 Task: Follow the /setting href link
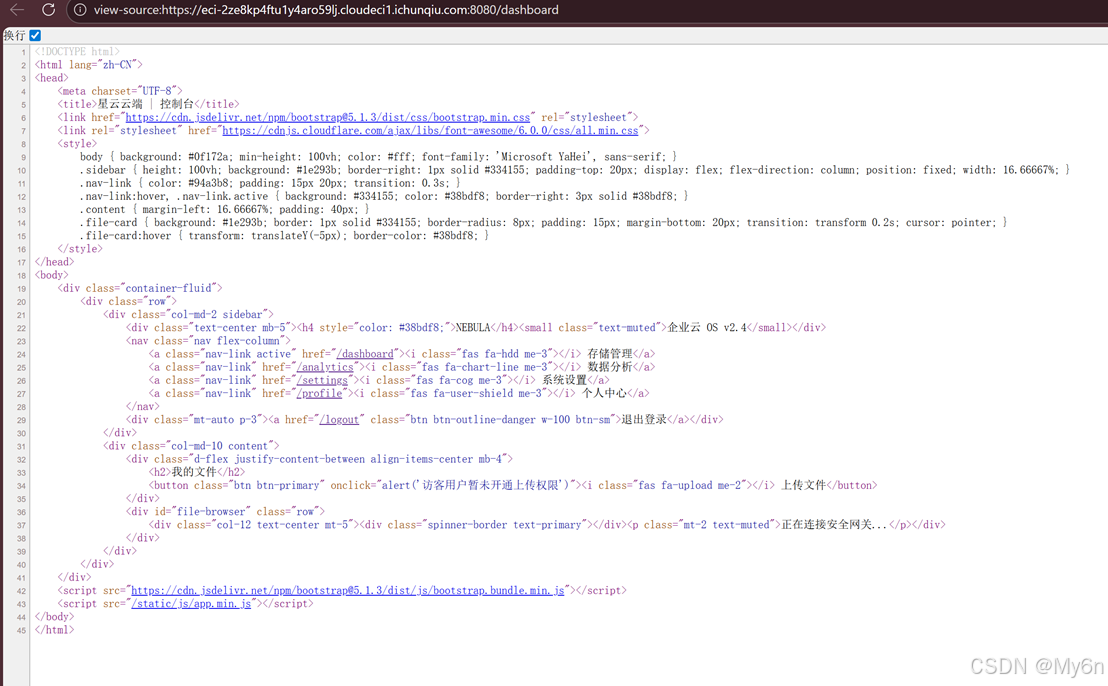(x=322, y=380)
